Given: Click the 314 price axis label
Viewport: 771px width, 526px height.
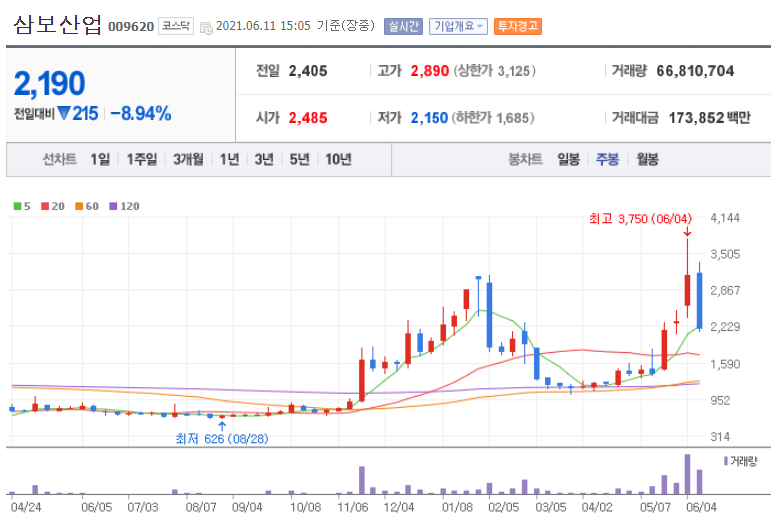Looking at the screenshot, I should 720,437.
